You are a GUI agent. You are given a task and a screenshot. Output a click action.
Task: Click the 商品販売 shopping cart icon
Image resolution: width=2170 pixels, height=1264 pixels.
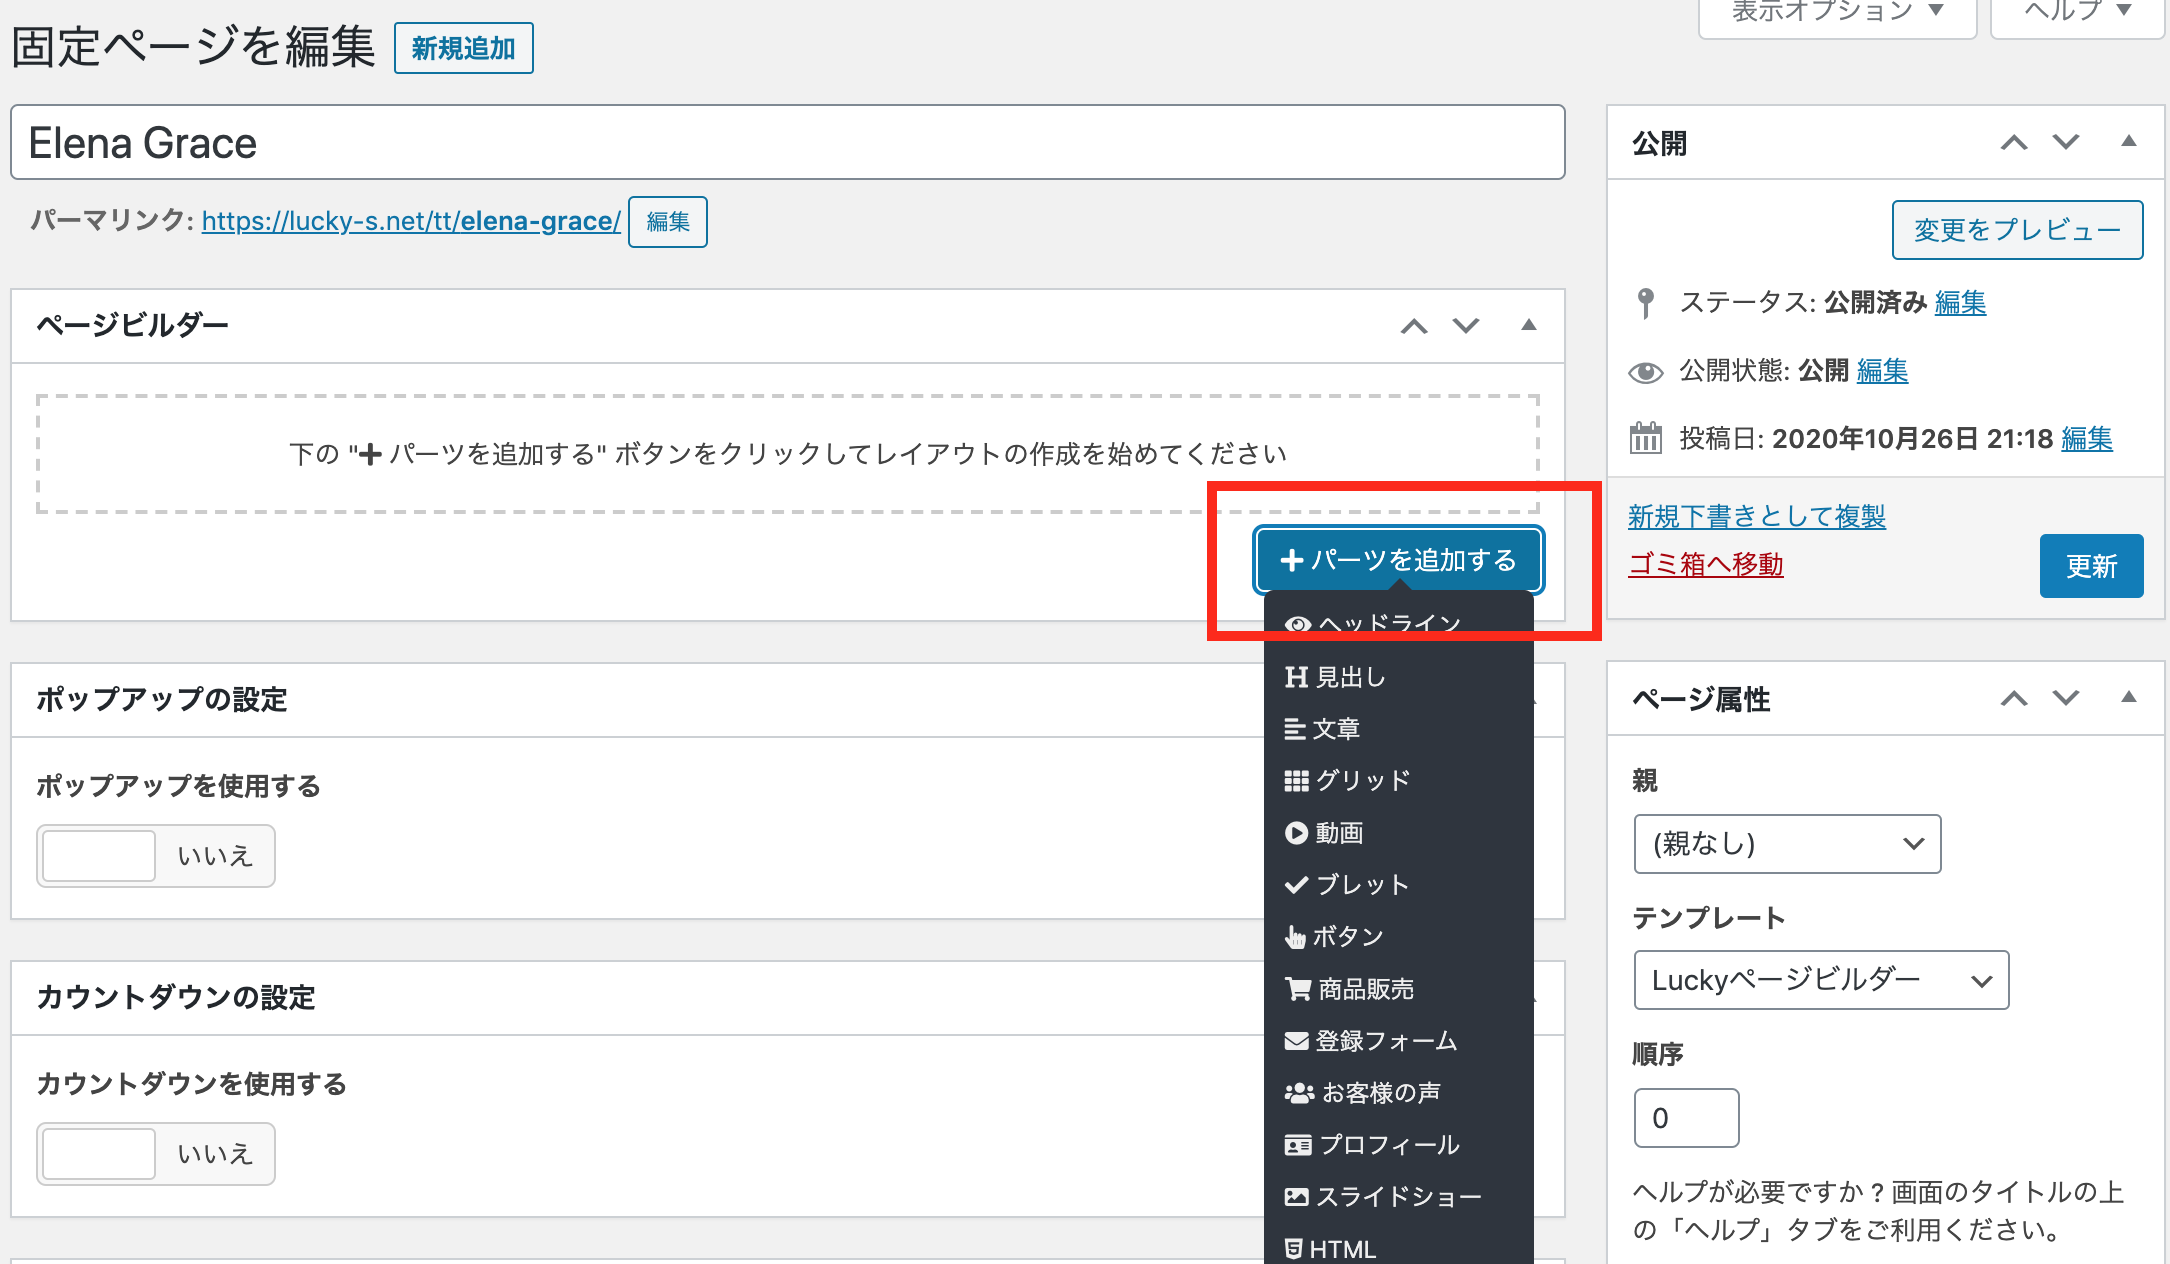pyautogui.click(x=1298, y=989)
